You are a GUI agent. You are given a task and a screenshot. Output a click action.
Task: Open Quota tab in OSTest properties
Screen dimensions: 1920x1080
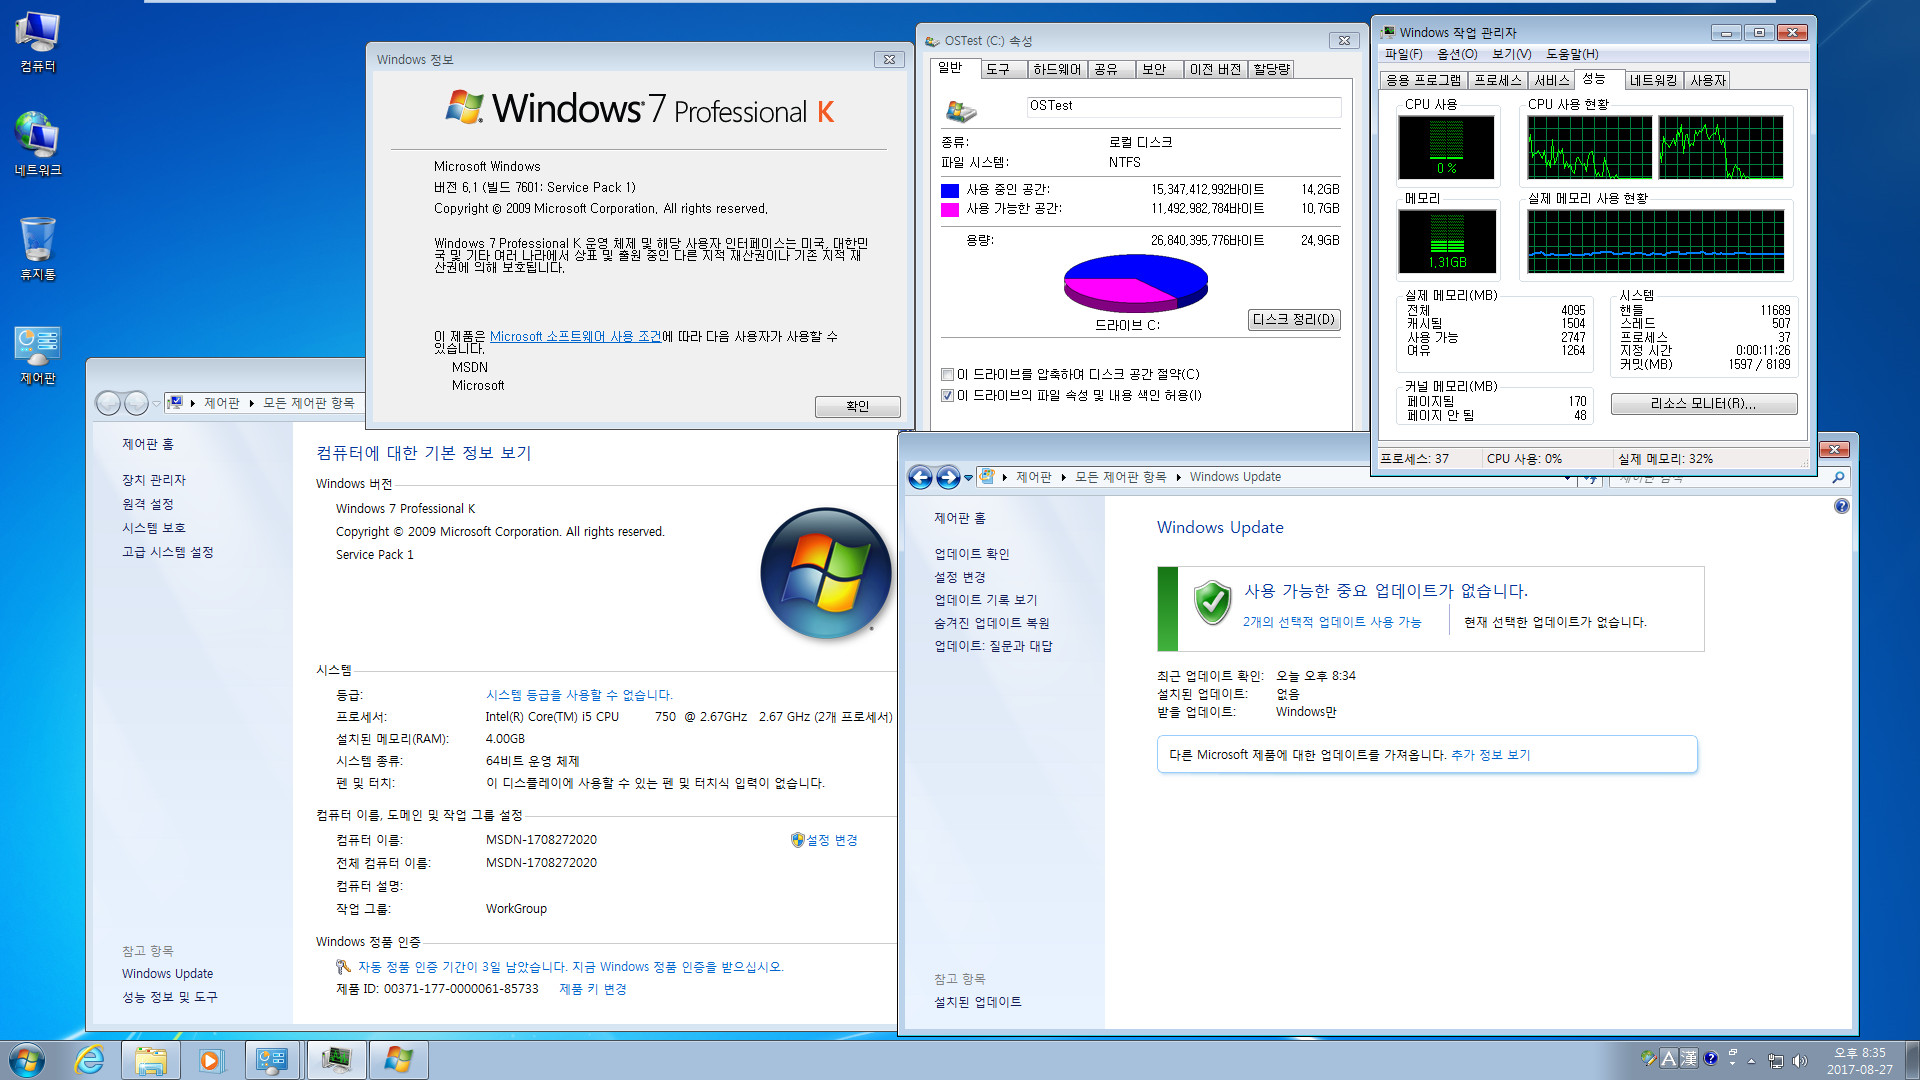point(1271,69)
